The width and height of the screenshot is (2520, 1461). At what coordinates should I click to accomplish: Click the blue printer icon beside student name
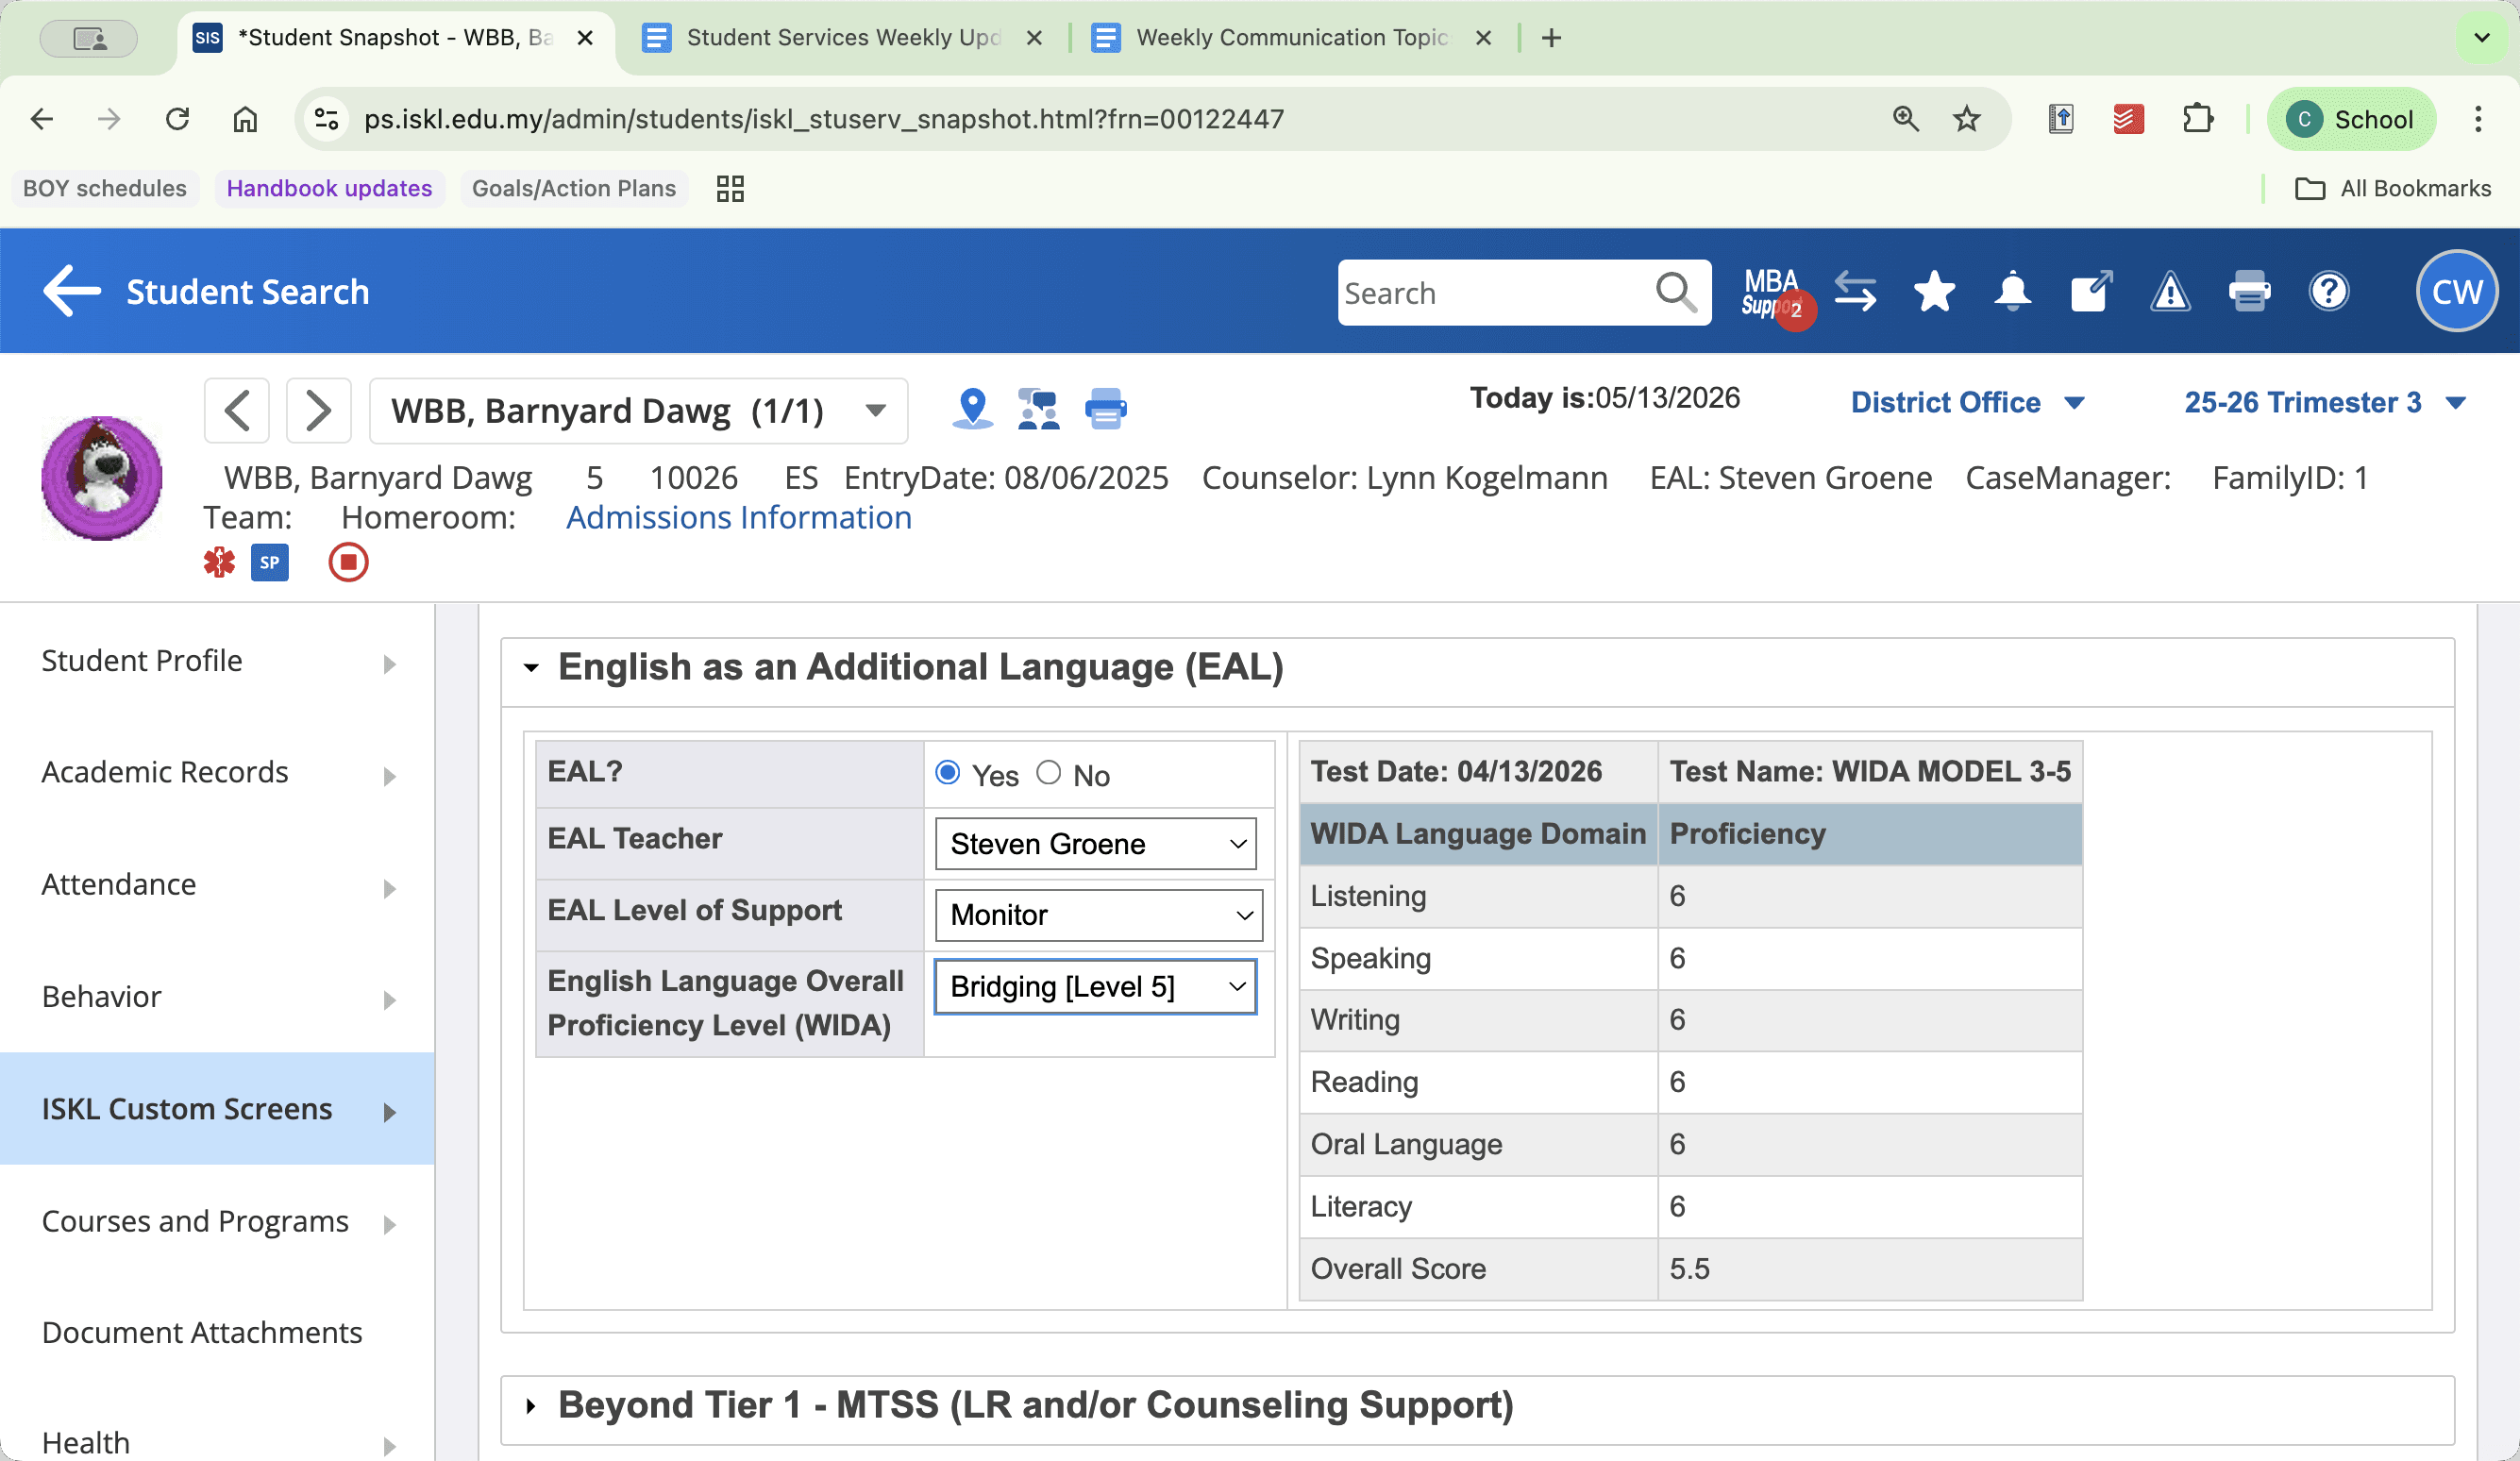tap(1105, 410)
